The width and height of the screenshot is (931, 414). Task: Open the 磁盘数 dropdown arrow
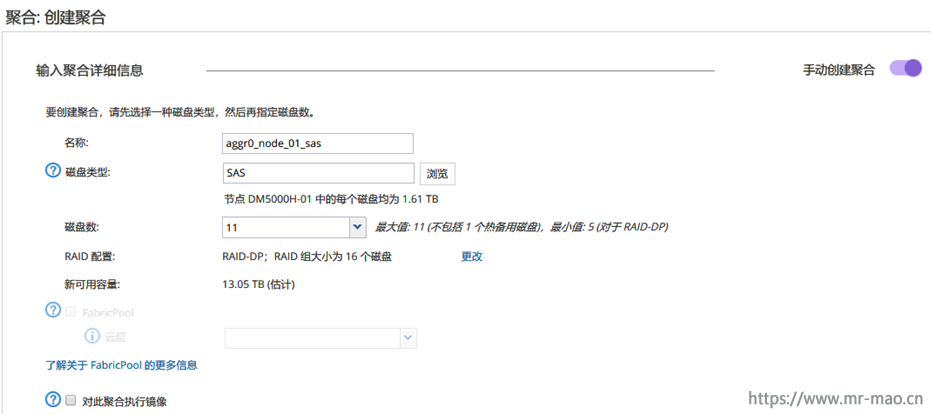coord(356,227)
